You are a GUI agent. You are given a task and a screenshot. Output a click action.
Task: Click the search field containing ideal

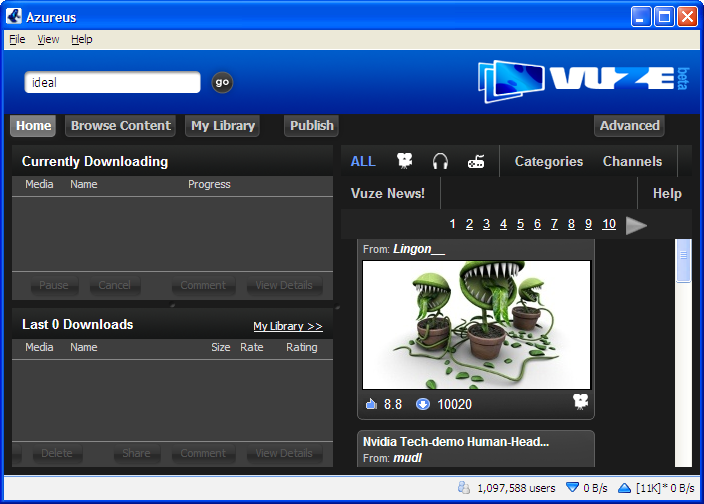point(112,82)
